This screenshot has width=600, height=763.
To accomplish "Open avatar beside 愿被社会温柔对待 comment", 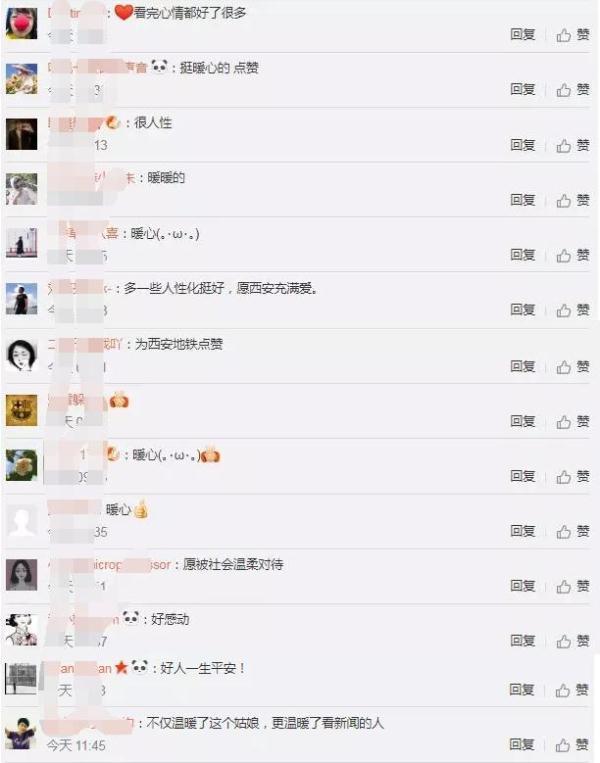I will (21, 575).
